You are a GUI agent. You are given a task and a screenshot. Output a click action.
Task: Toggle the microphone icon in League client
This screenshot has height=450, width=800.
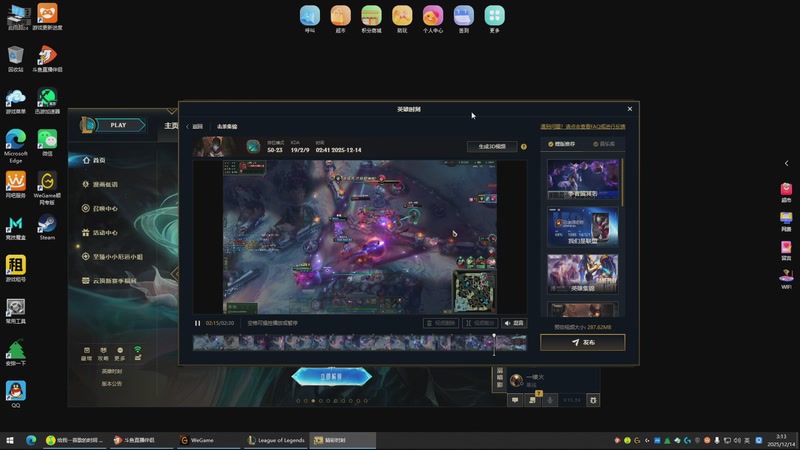point(550,400)
